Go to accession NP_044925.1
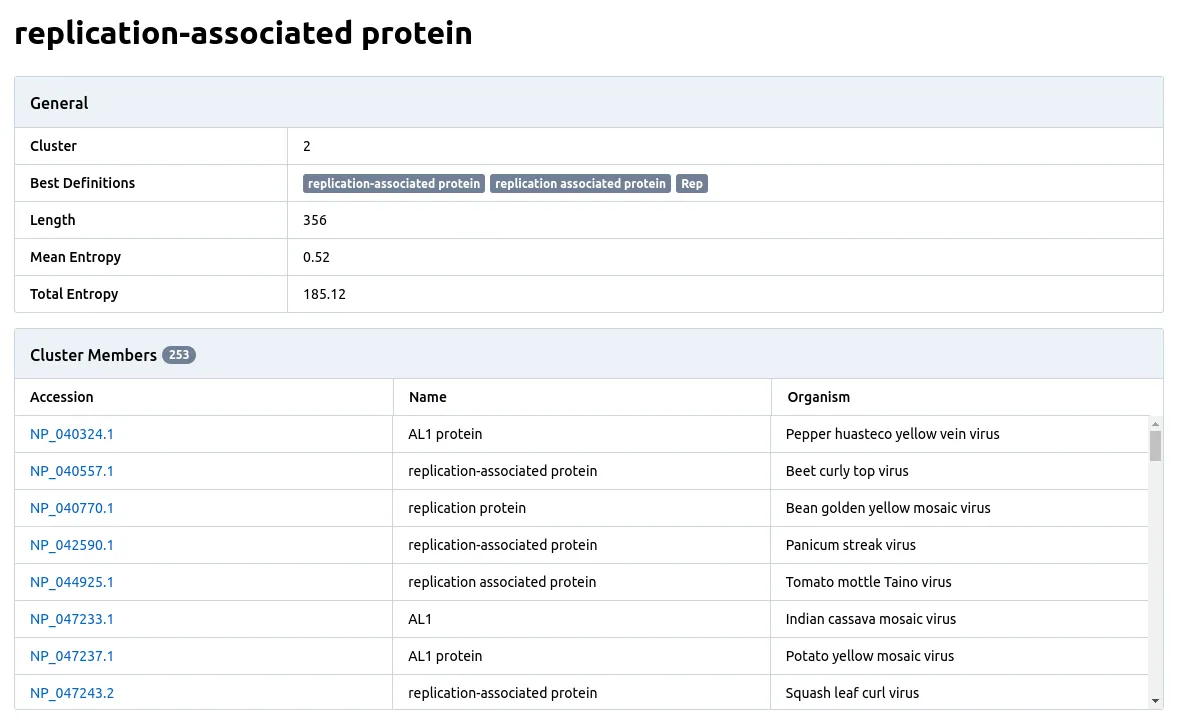The image size is (1177, 720). coord(72,582)
